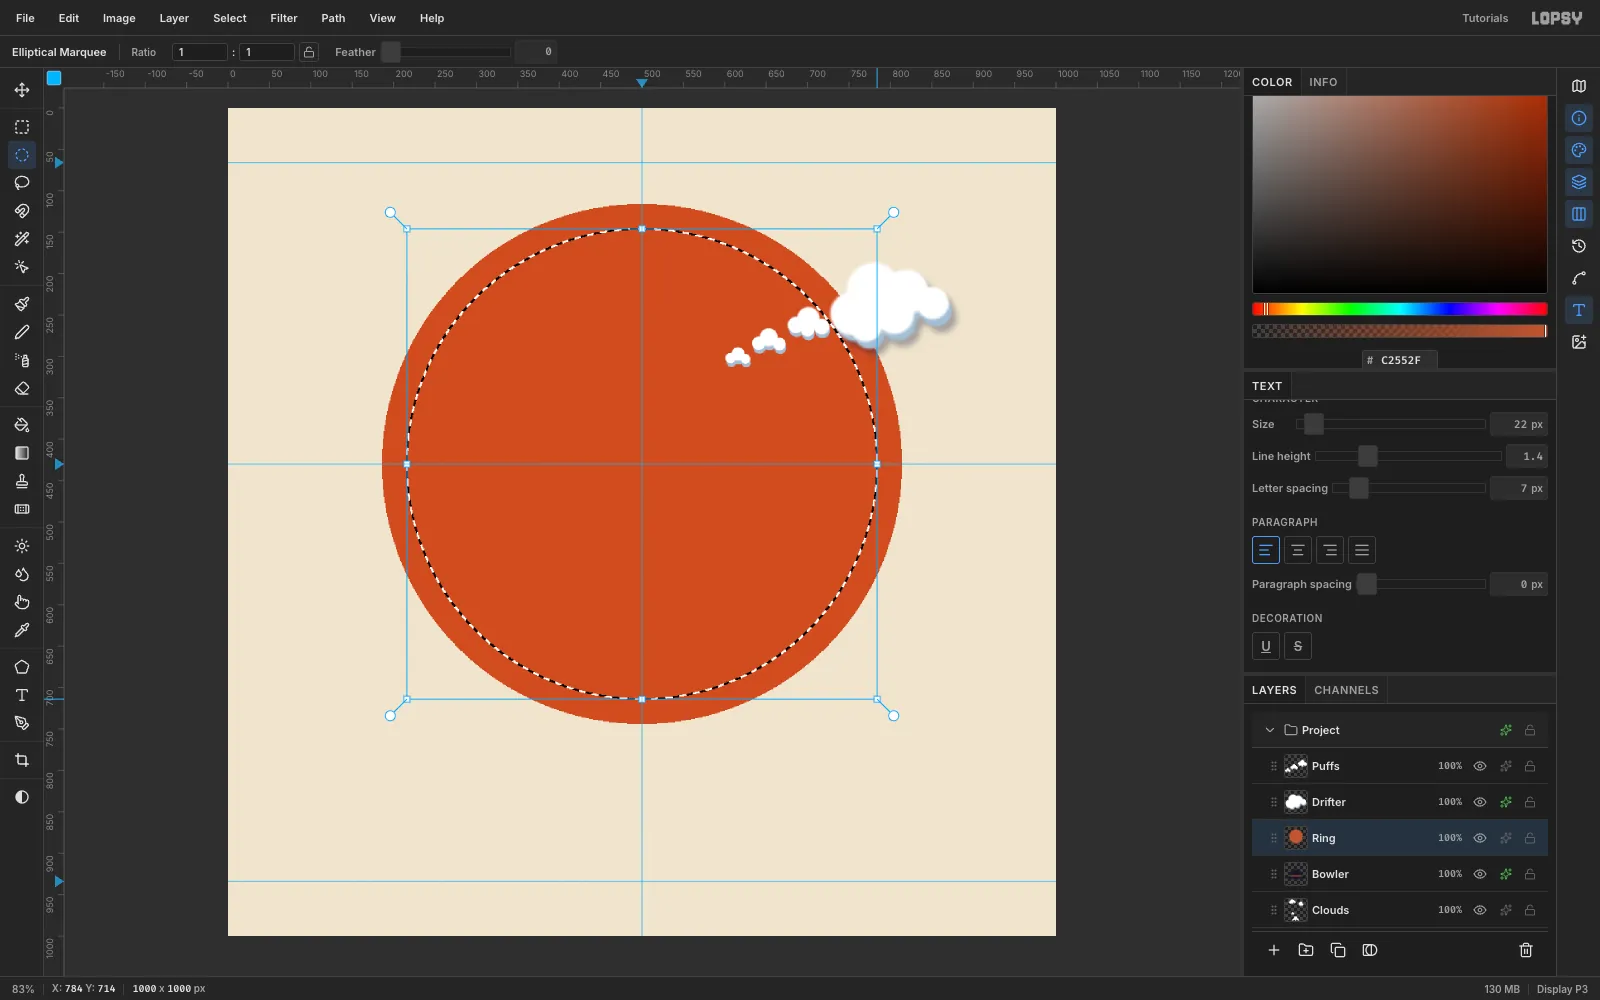The height and width of the screenshot is (1000, 1600).
Task: Select the Move tool
Action: pyautogui.click(x=22, y=90)
